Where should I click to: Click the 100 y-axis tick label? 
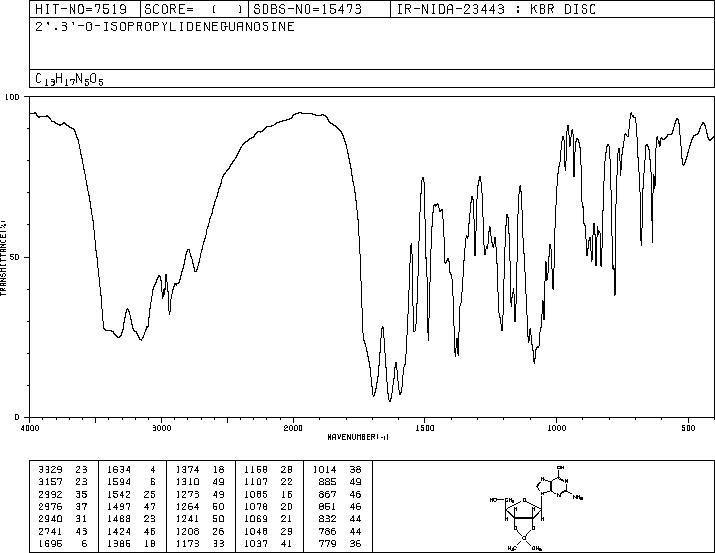[13, 97]
